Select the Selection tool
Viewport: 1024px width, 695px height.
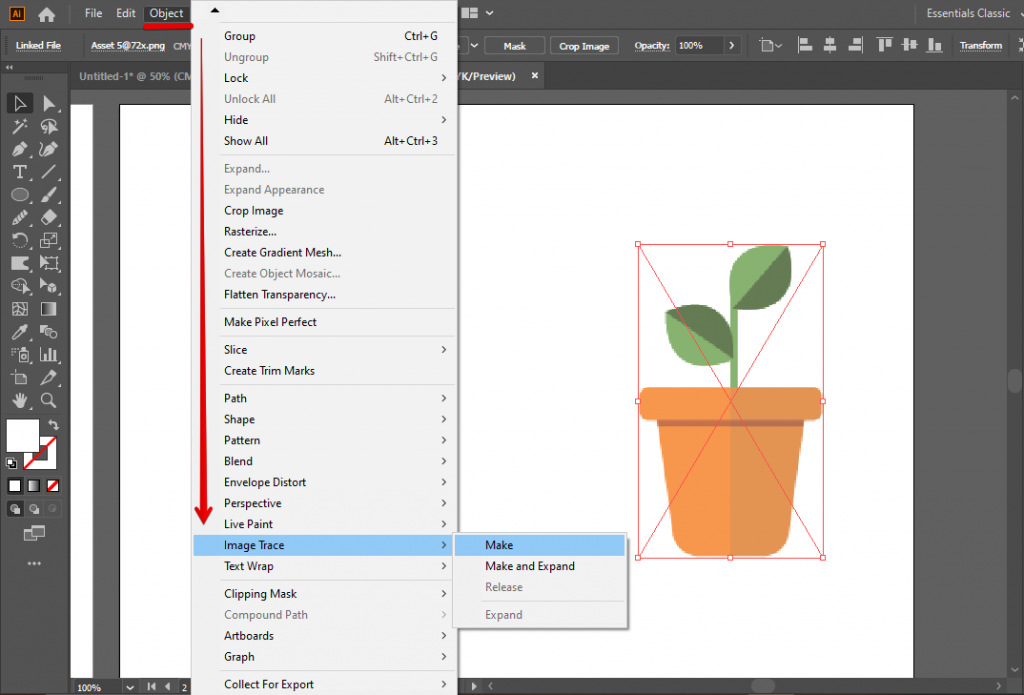[20, 103]
